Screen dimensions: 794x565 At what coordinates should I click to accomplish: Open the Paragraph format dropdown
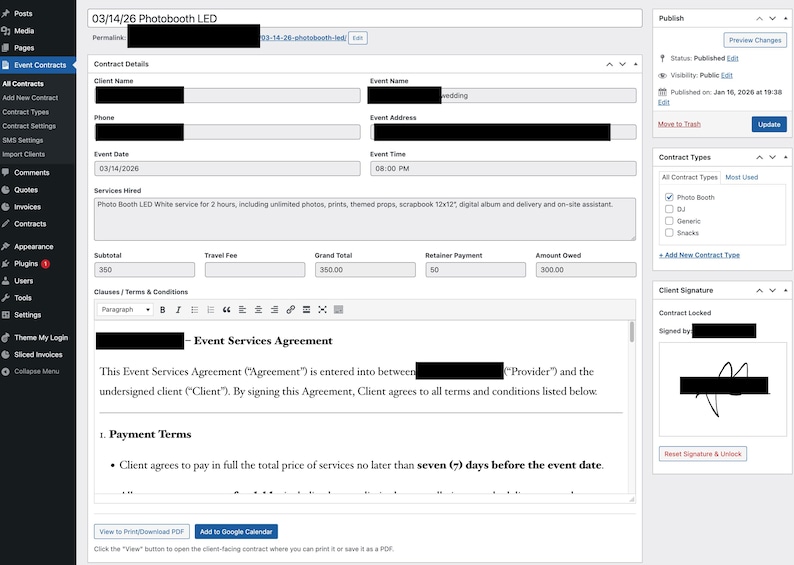click(x=125, y=310)
